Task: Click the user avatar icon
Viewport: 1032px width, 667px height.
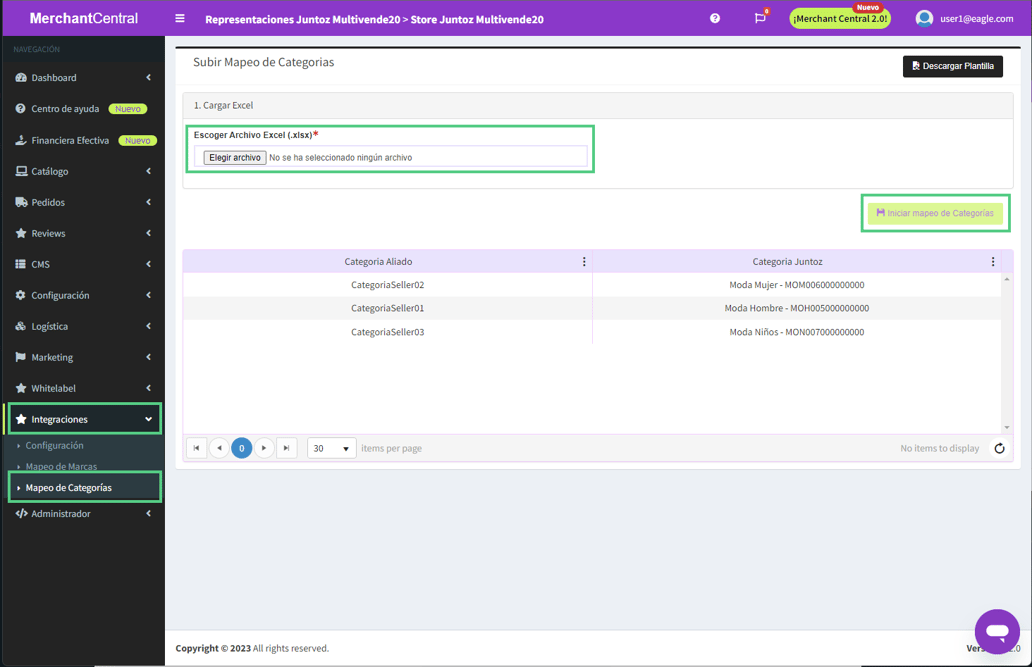Action: point(924,18)
